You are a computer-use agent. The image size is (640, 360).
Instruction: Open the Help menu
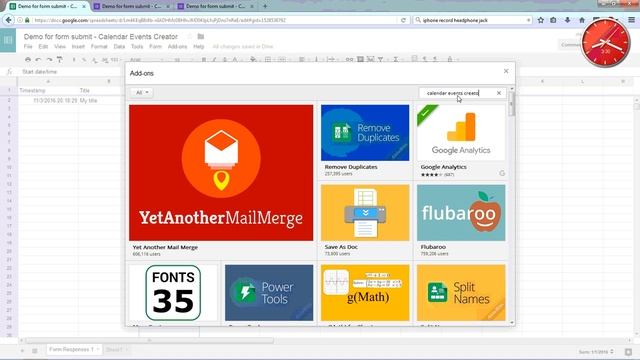pos(198,47)
